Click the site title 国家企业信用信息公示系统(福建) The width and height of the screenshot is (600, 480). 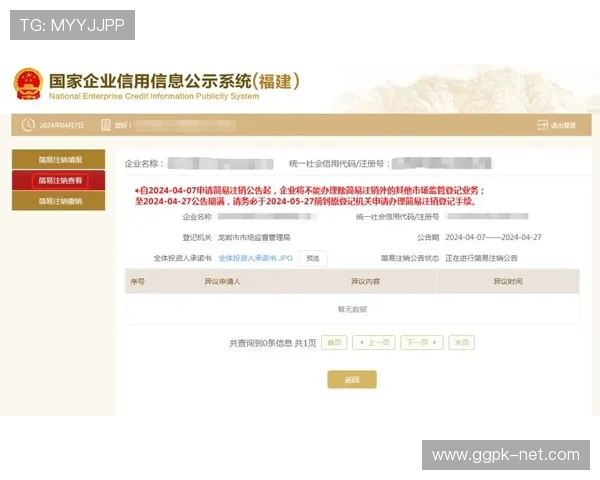tap(174, 81)
